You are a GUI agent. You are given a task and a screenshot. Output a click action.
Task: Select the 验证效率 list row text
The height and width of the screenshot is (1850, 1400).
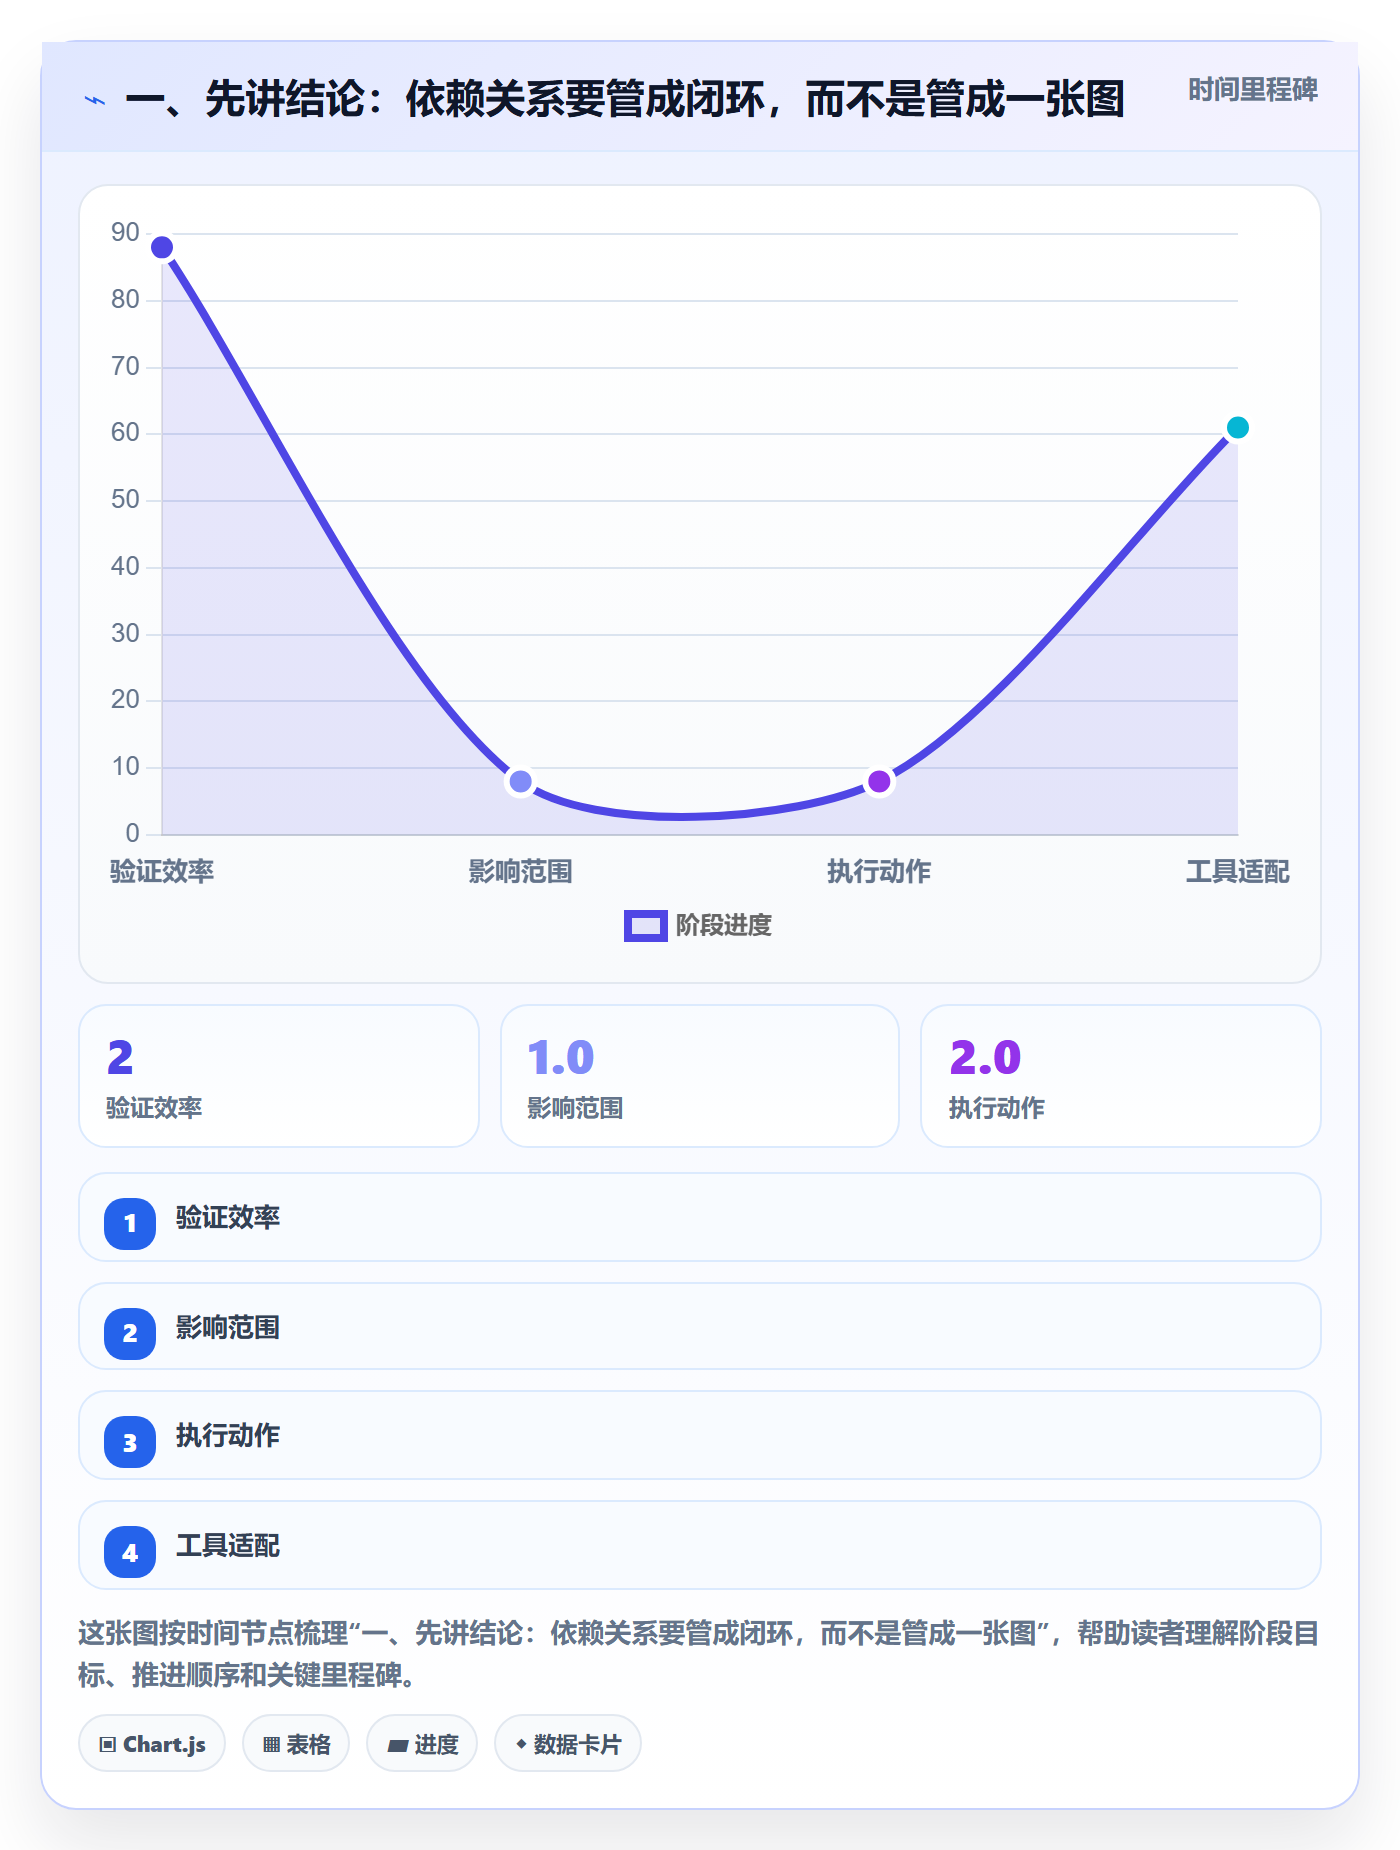228,1218
